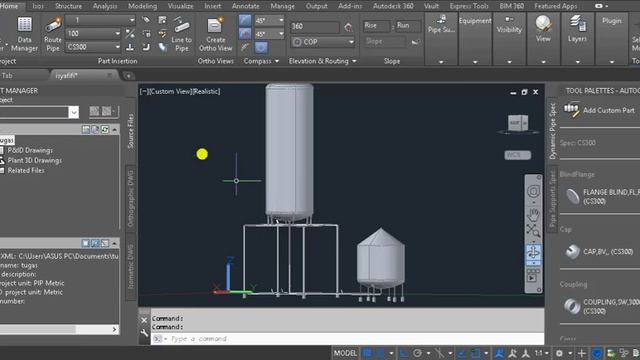Launch the Line to Pipe tool

[x=181, y=34]
